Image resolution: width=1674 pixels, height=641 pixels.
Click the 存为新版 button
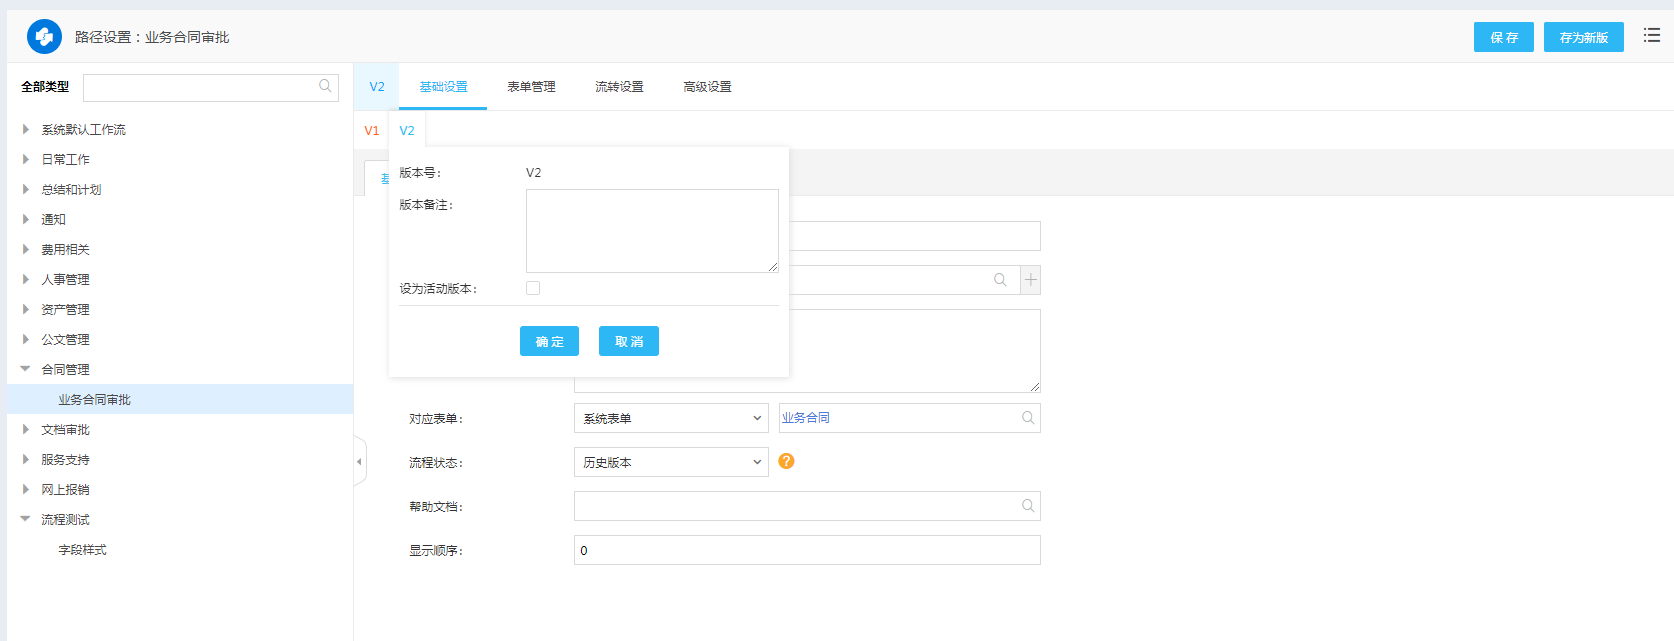pos(1583,37)
